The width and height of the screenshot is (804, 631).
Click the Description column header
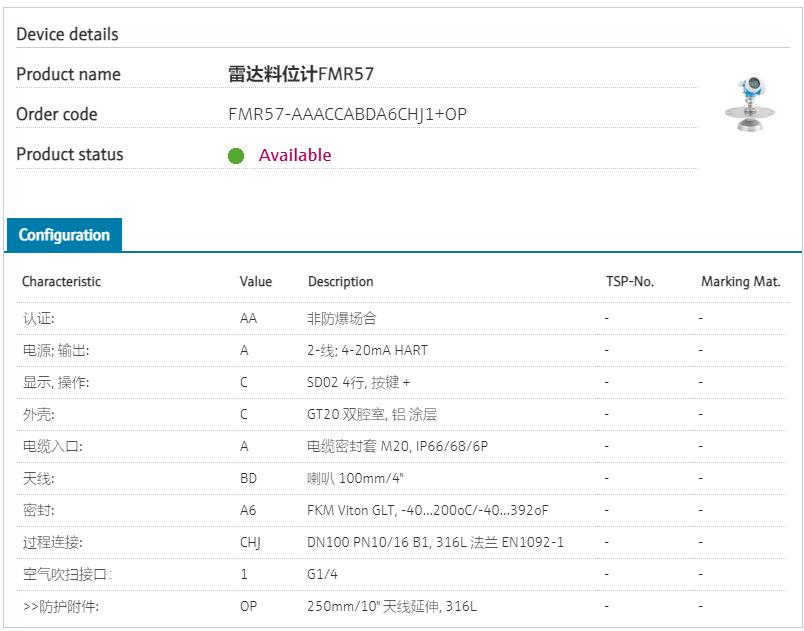[340, 282]
